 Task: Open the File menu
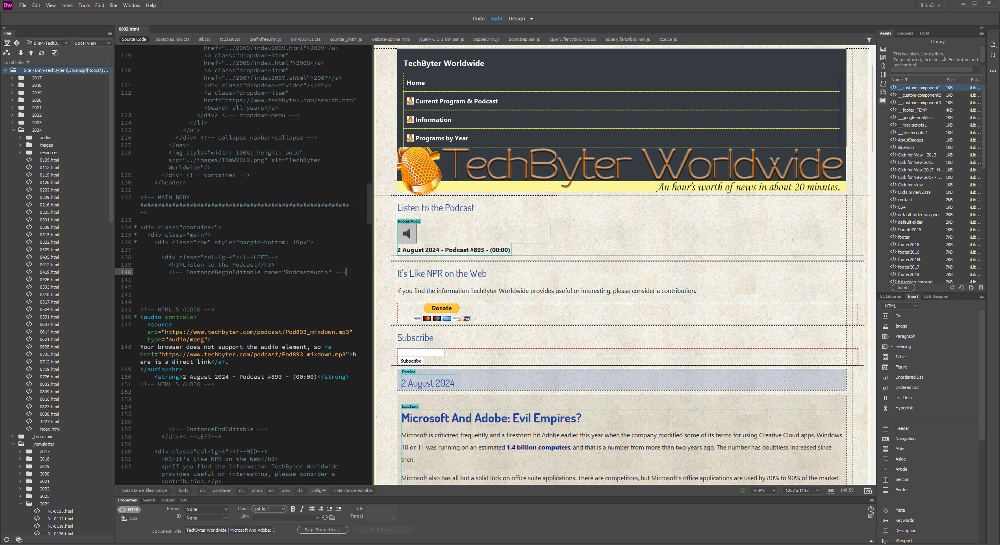(23, 5)
